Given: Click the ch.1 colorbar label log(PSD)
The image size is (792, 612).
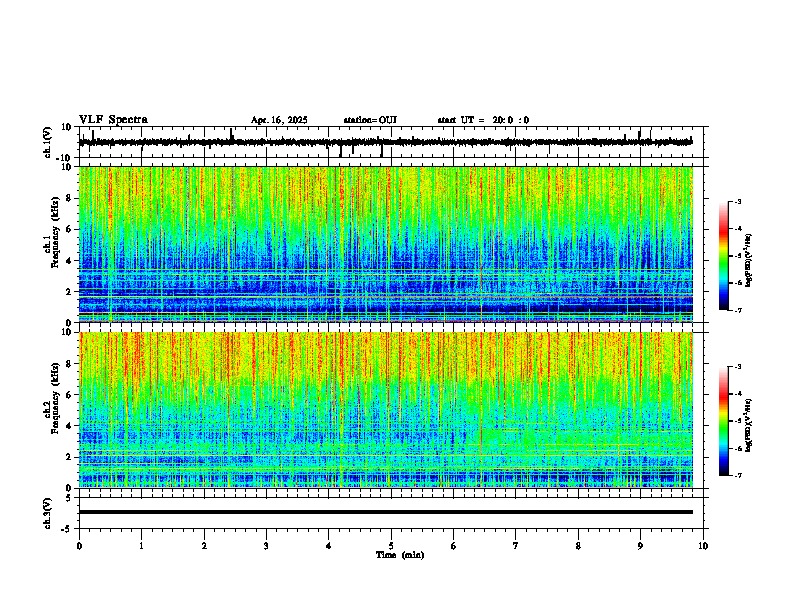Looking at the screenshot, I should click(749, 261).
